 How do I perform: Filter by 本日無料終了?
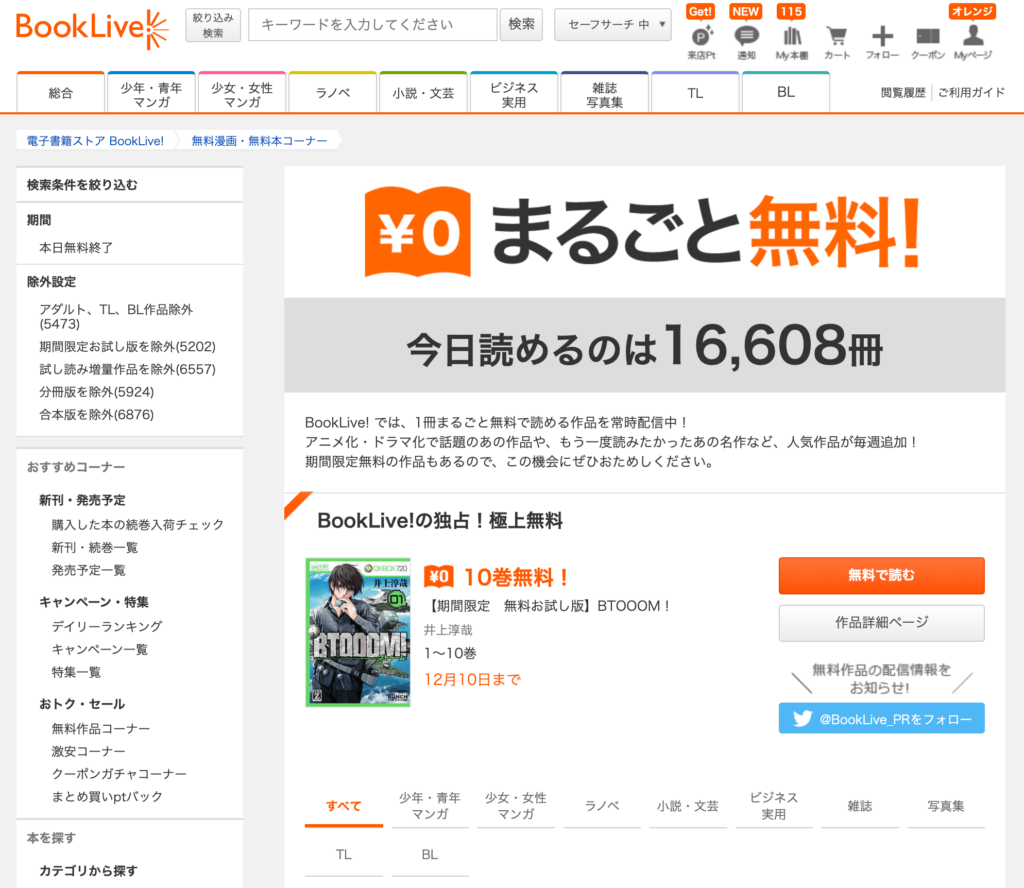click(76, 247)
